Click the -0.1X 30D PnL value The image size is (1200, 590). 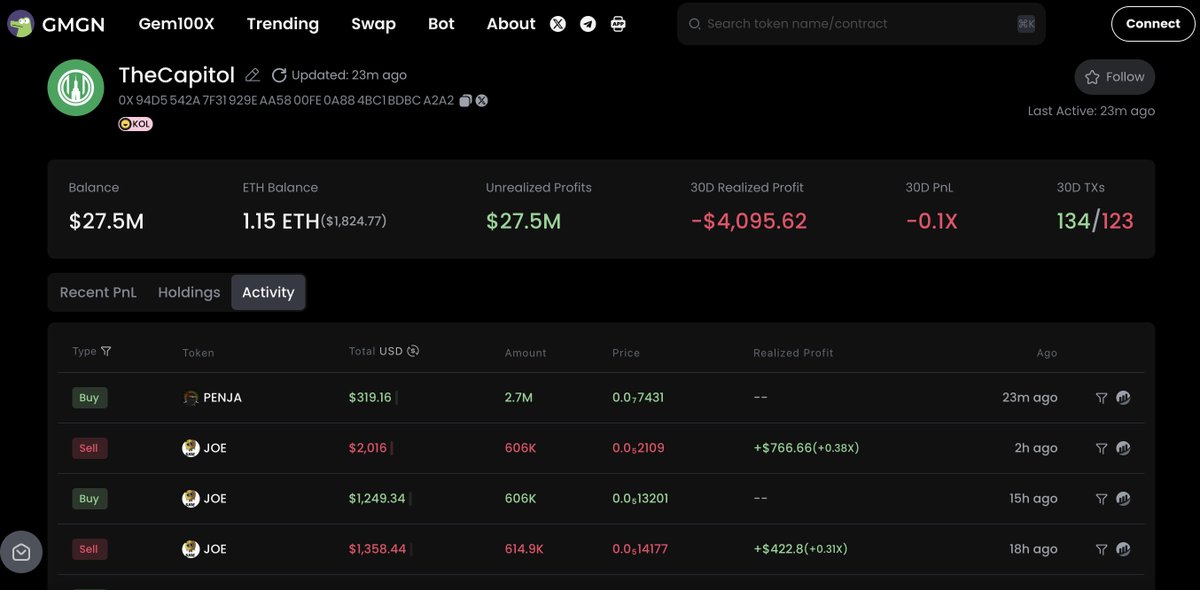coord(931,221)
